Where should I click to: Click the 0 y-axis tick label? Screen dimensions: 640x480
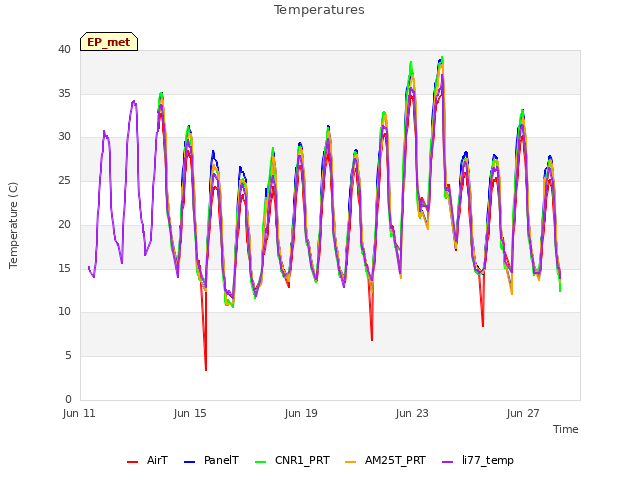(68, 399)
